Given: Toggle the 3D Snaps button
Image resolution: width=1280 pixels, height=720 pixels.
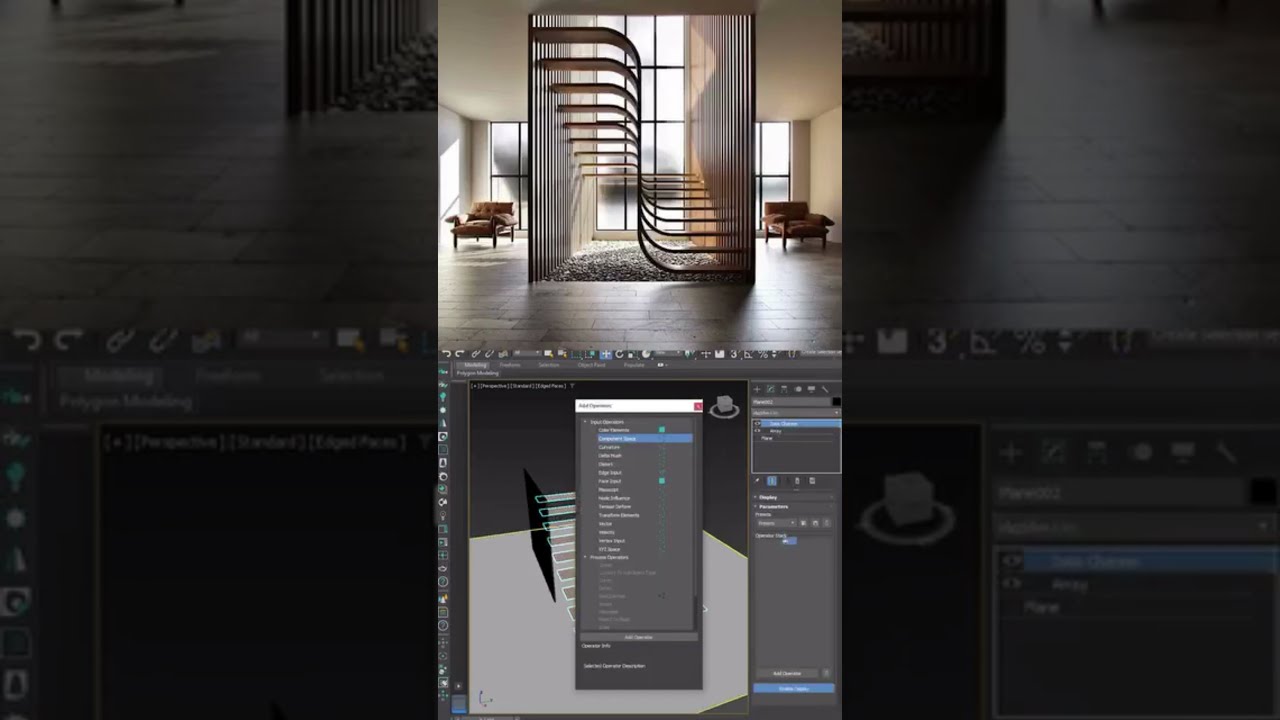Looking at the screenshot, I should 733,354.
